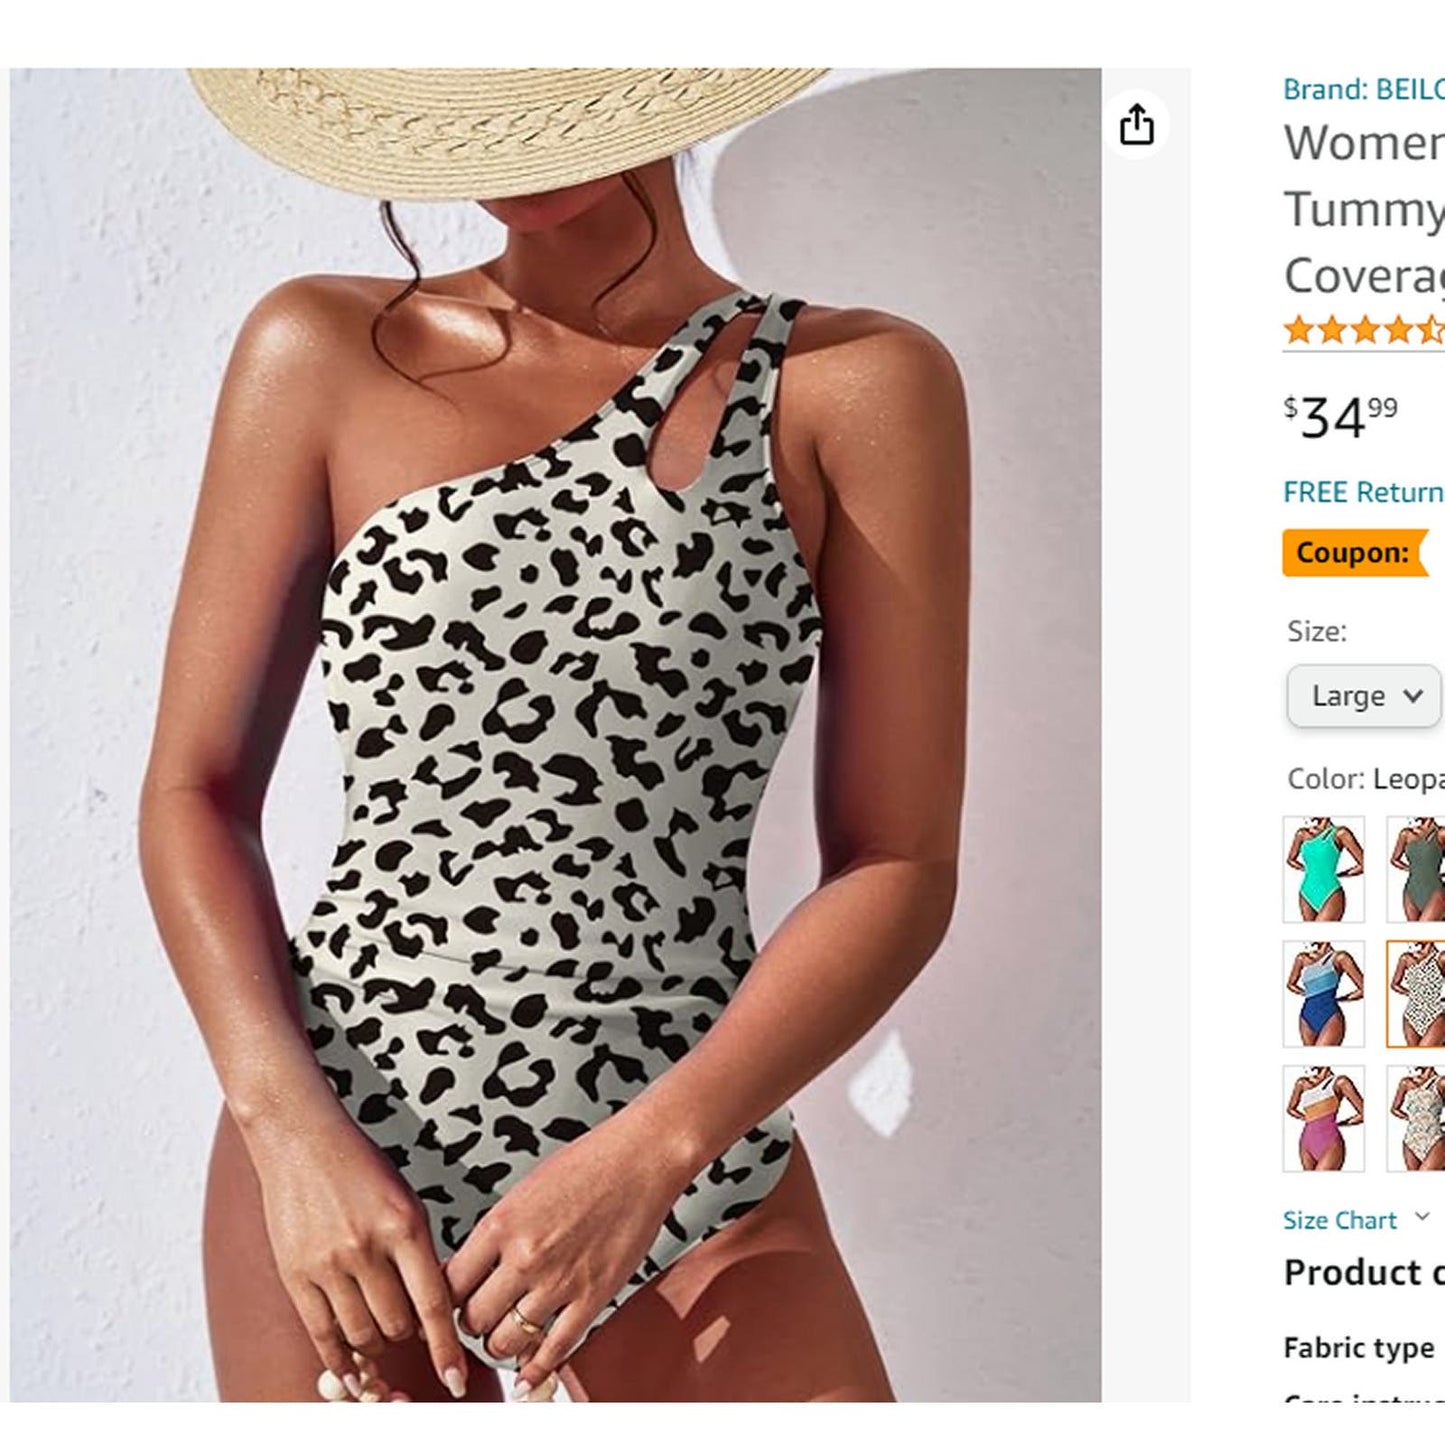Choose the pale floral print swimsuit swatch
1445x1445 pixels.
(1417, 1118)
